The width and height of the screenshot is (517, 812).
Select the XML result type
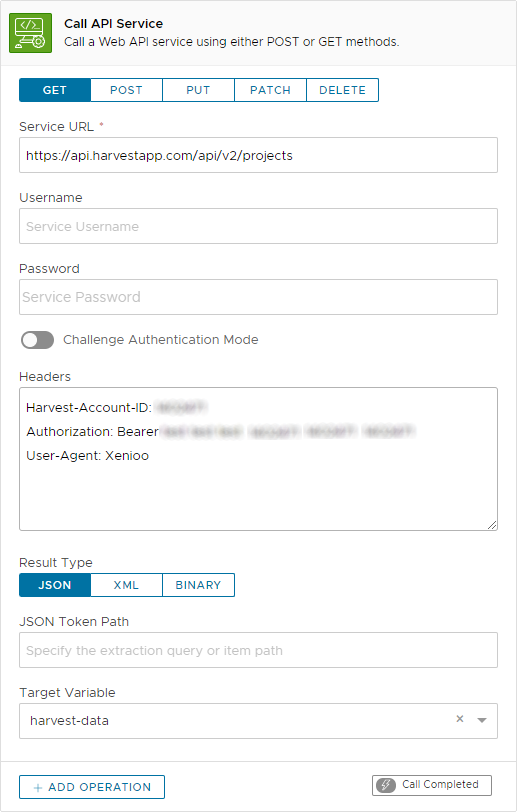(x=126, y=585)
